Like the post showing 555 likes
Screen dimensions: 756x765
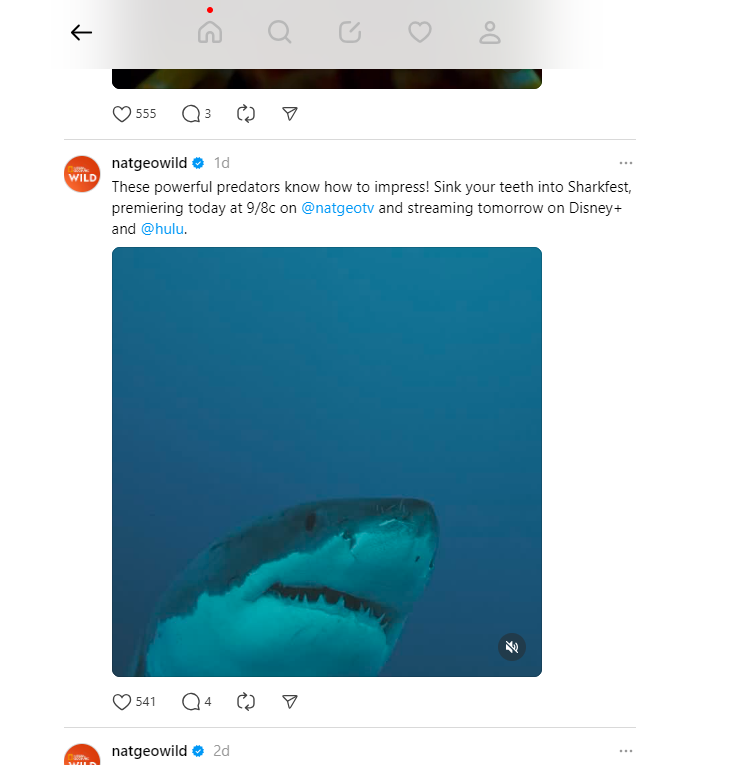(x=122, y=114)
